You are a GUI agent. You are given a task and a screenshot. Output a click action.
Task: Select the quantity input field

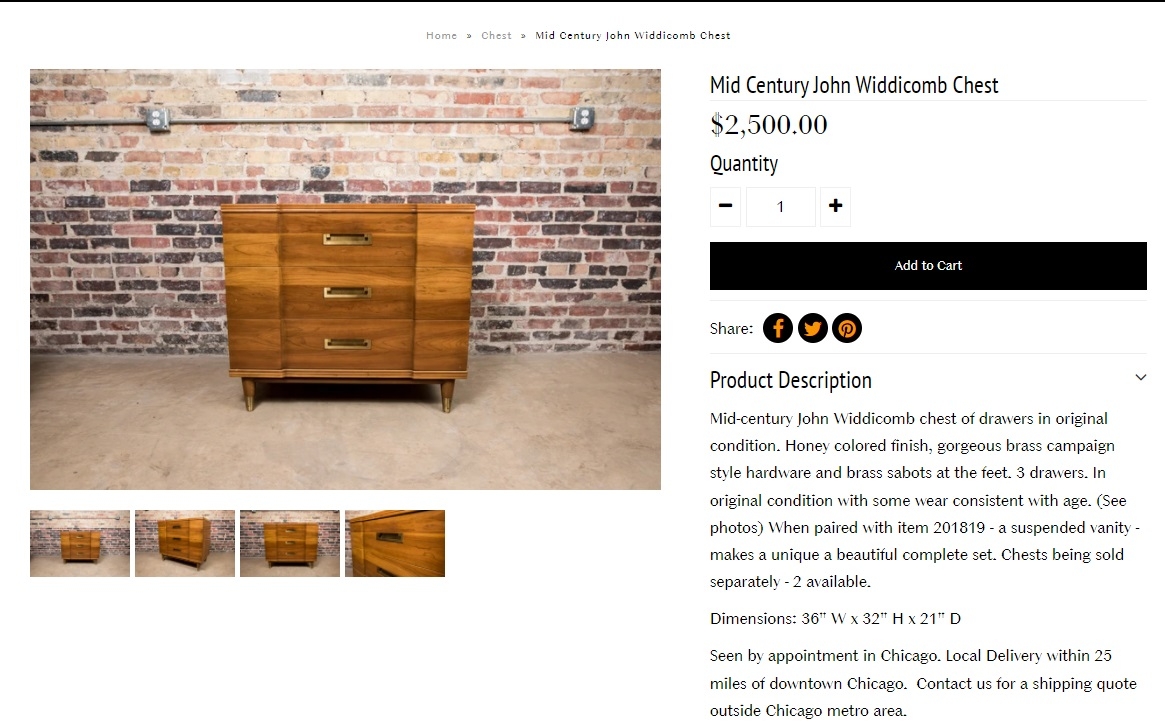tap(780, 207)
